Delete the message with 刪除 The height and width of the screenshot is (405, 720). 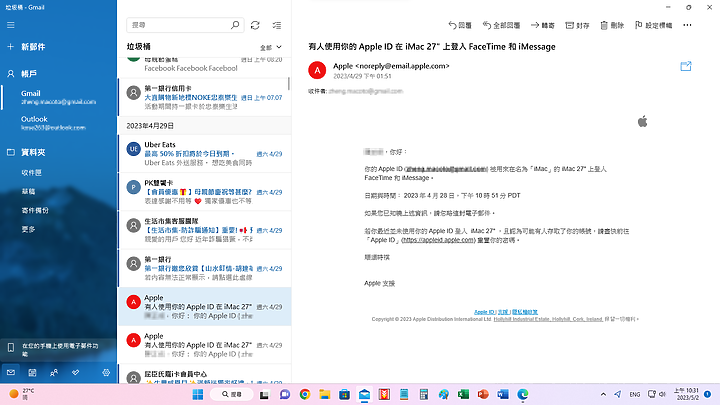pyautogui.click(x=612, y=25)
